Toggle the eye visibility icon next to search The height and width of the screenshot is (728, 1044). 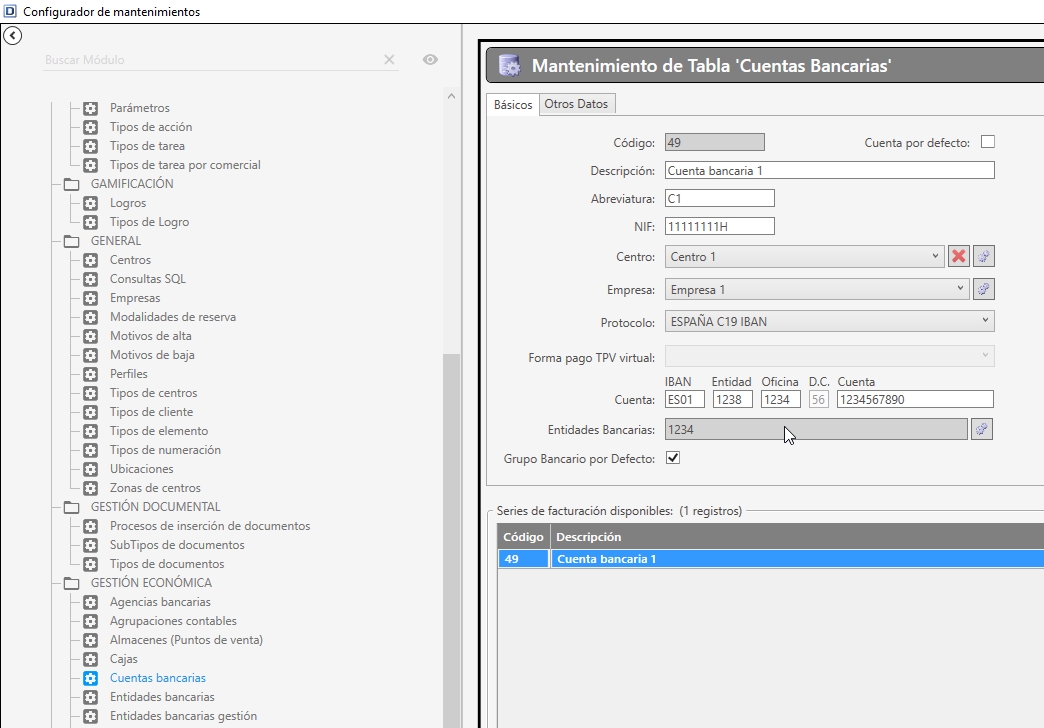pos(430,60)
